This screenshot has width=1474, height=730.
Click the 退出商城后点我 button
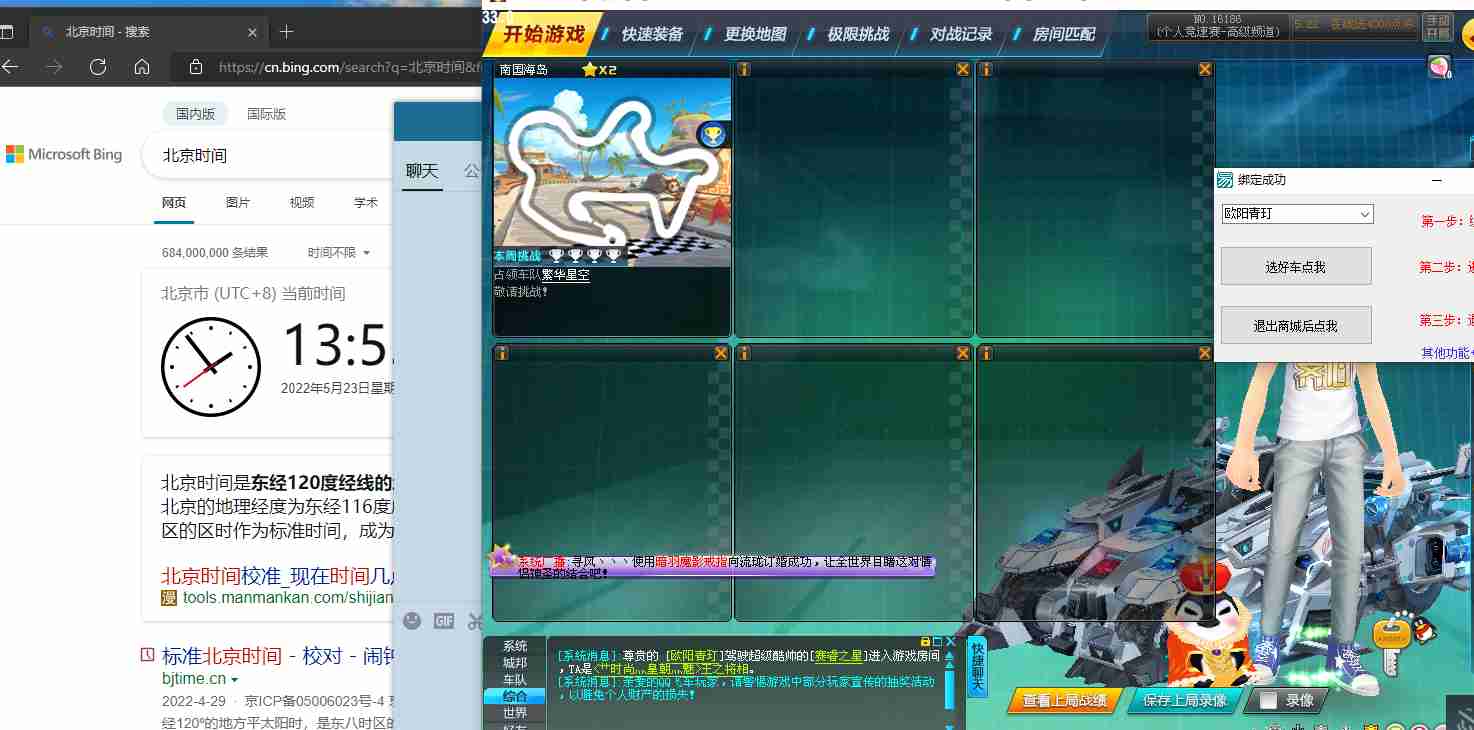click(x=1295, y=325)
